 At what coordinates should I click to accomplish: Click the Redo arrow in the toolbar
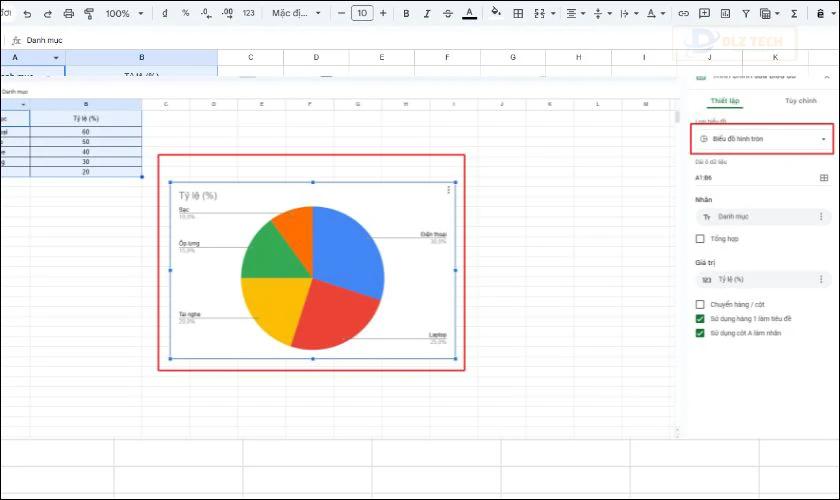tap(48, 14)
